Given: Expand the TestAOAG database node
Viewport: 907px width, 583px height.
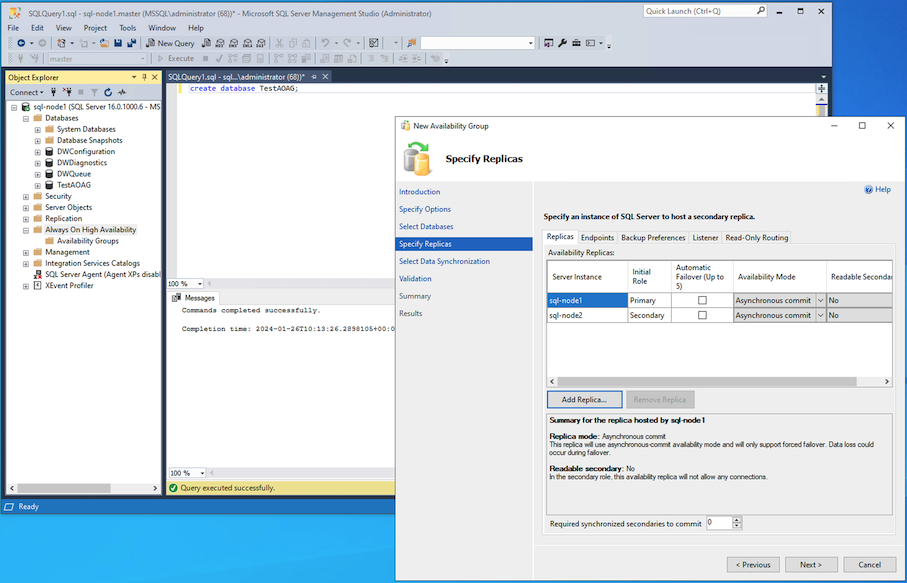Looking at the screenshot, I should point(38,186).
